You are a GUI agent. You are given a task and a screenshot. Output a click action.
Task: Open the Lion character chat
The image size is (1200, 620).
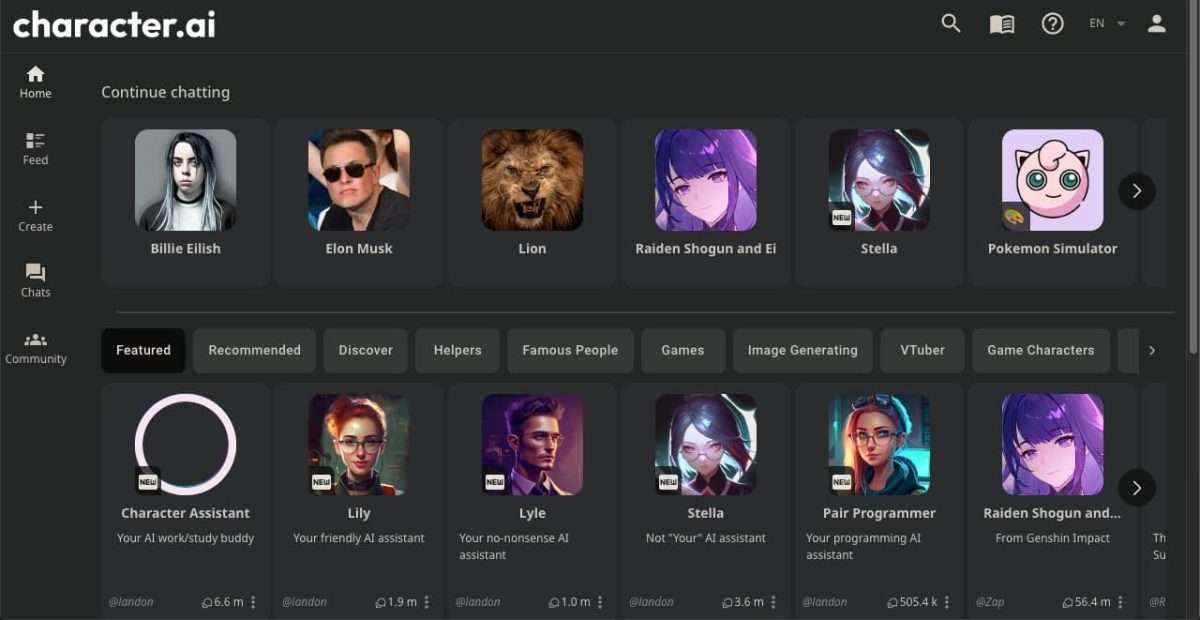532,203
